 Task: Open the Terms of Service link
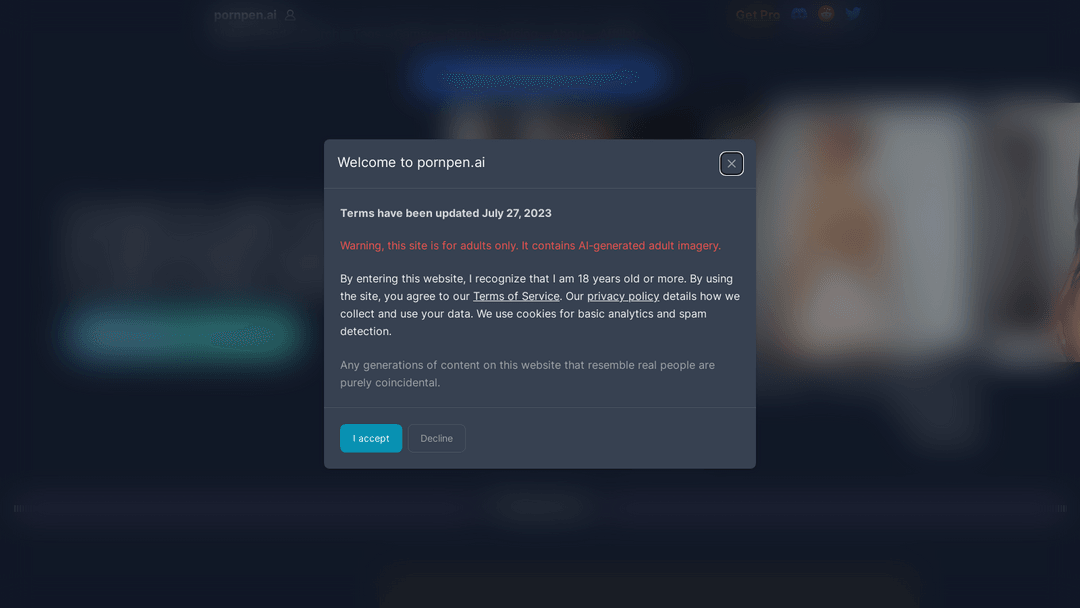click(x=516, y=296)
